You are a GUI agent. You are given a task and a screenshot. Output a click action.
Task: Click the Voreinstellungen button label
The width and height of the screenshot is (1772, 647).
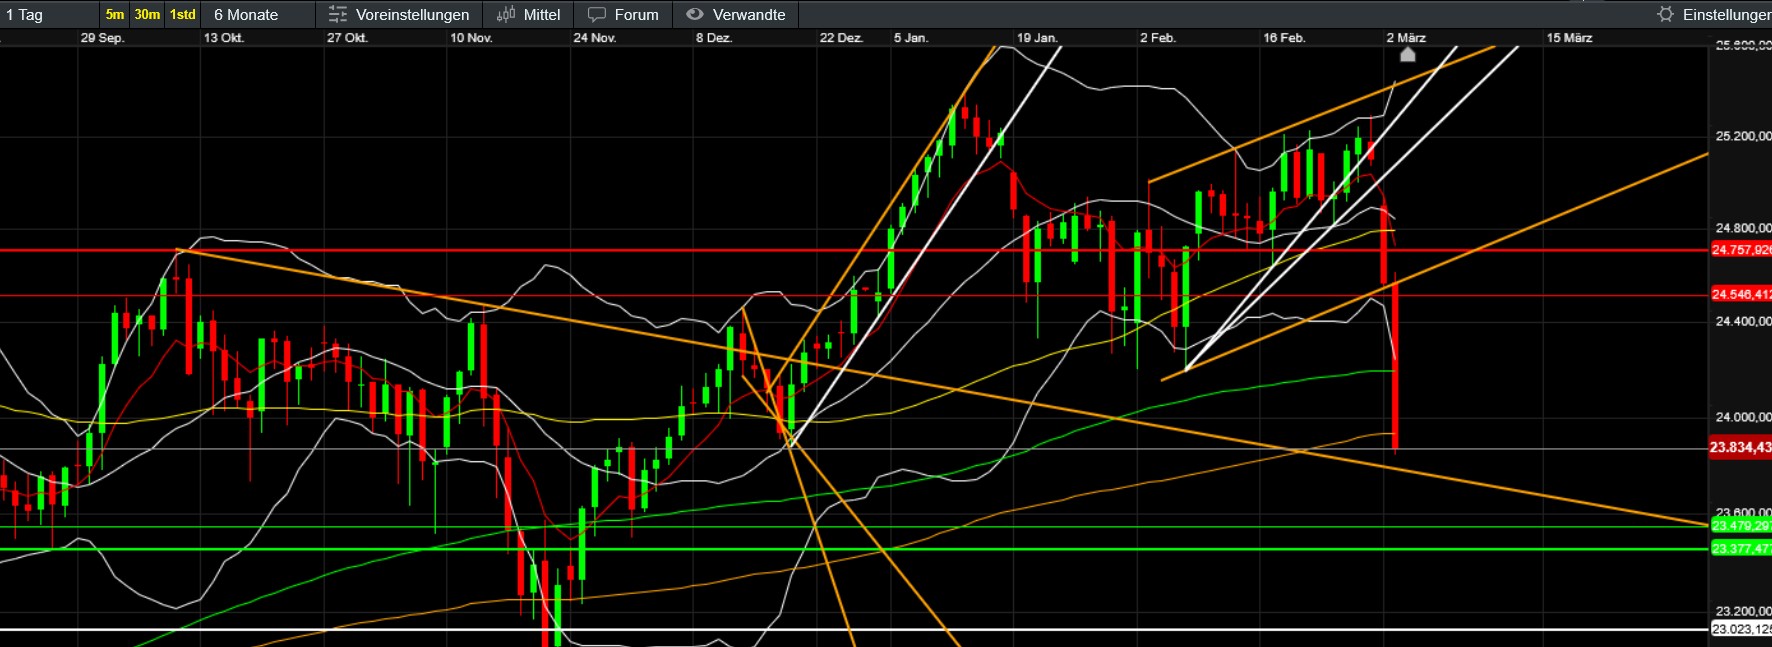click(x=412, y=15)
